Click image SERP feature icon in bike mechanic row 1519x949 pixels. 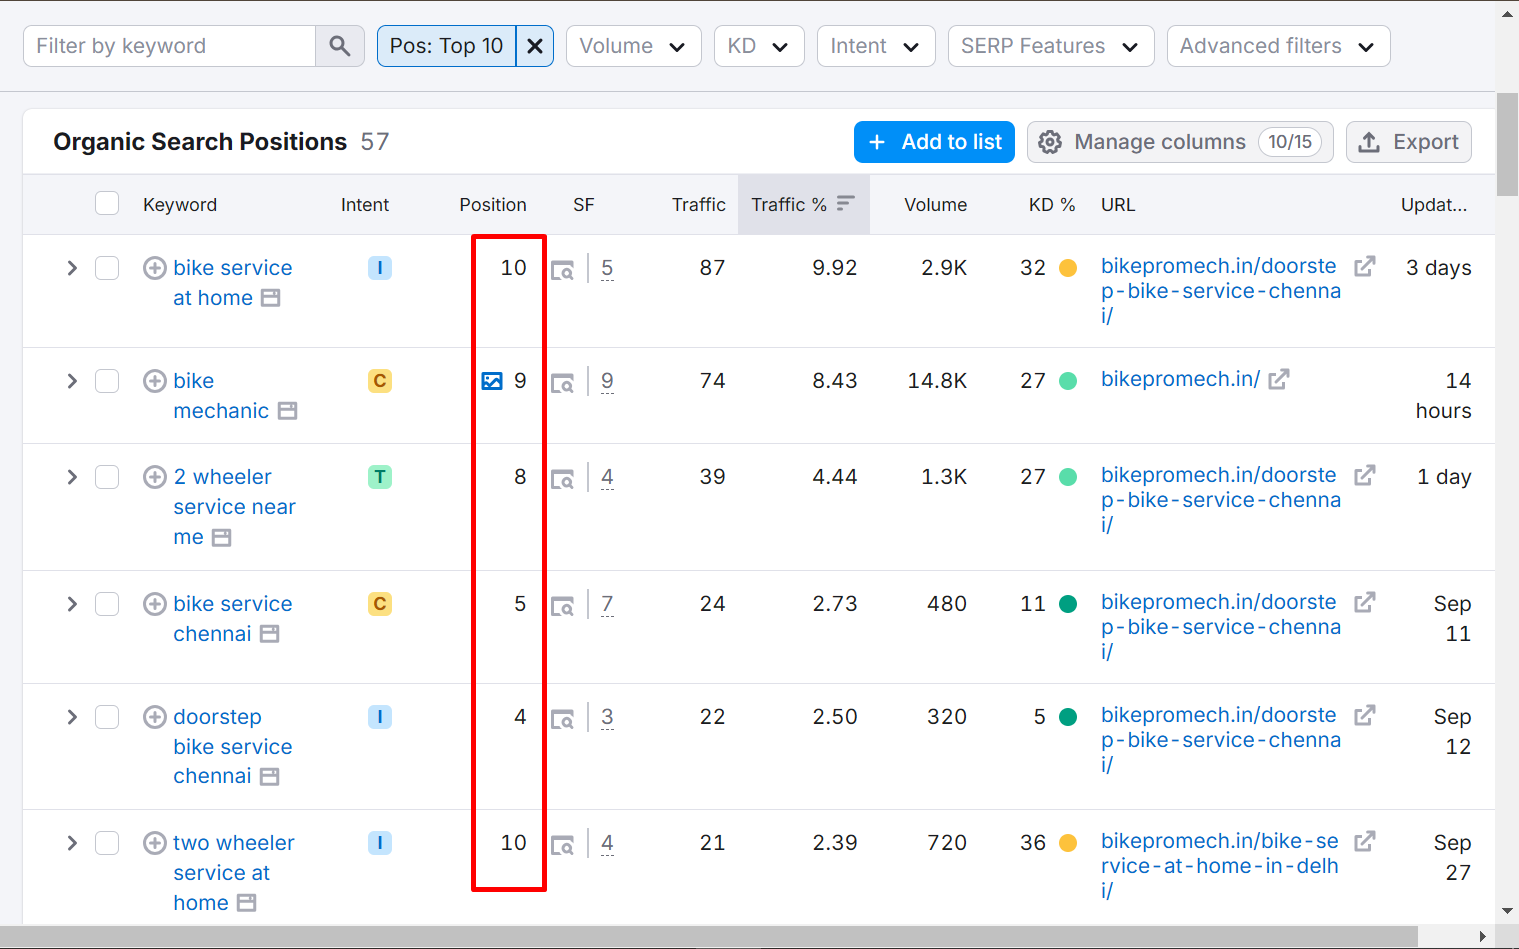click(492, 381)
